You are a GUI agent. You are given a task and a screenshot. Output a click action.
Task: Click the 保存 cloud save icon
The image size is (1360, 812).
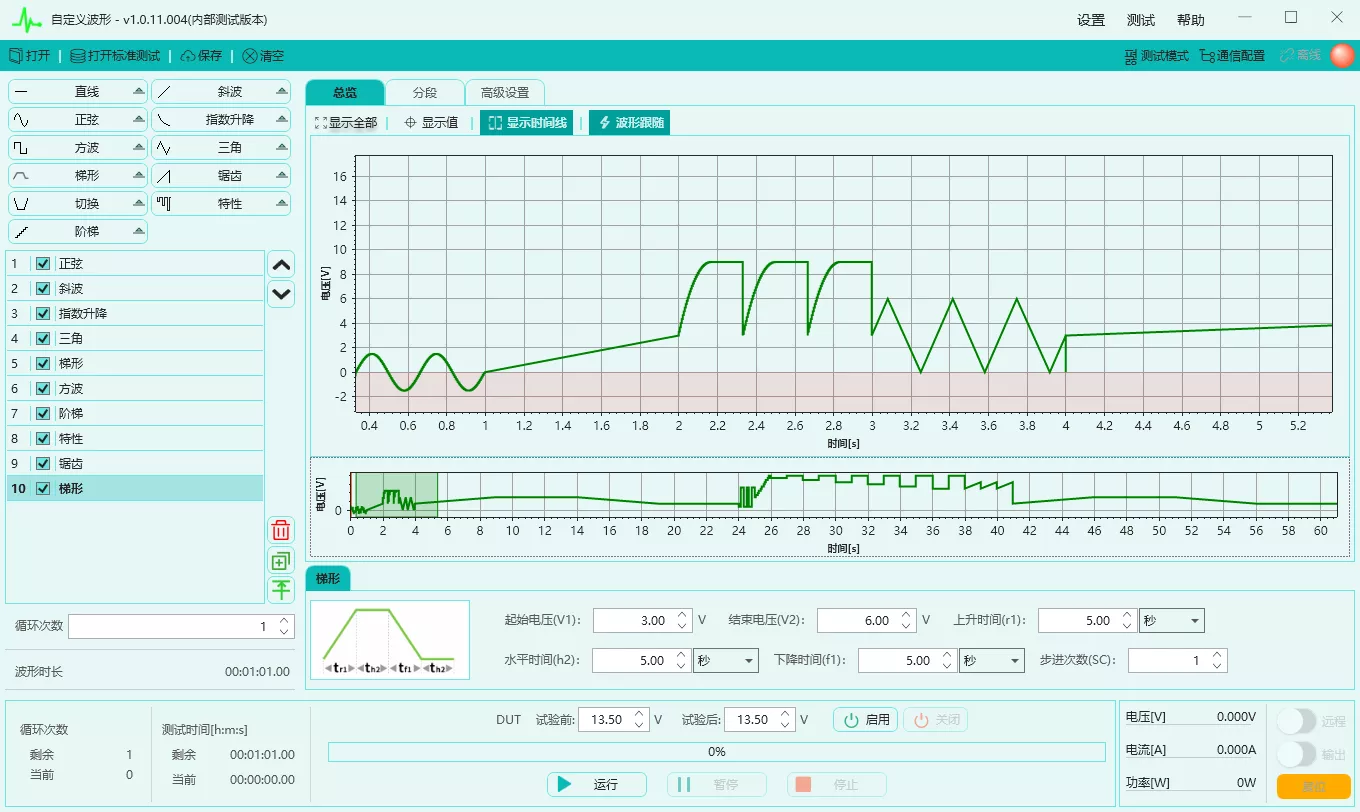pyautogui.click(x=189, y=56)
